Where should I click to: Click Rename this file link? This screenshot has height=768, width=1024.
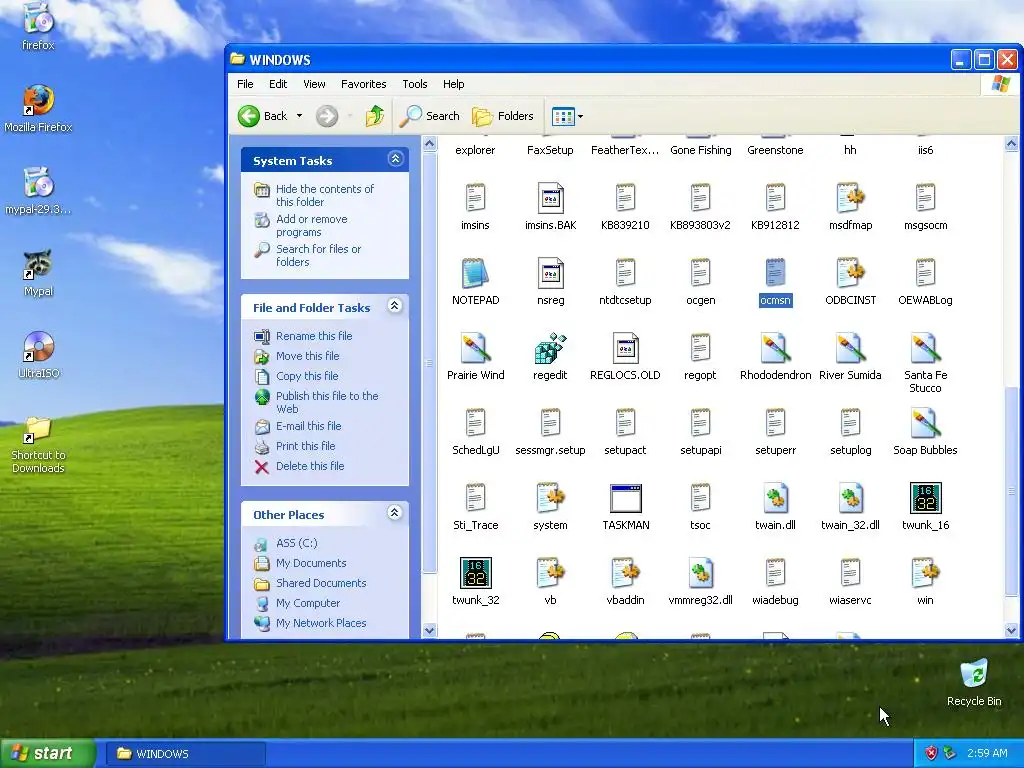click(314, 336)
